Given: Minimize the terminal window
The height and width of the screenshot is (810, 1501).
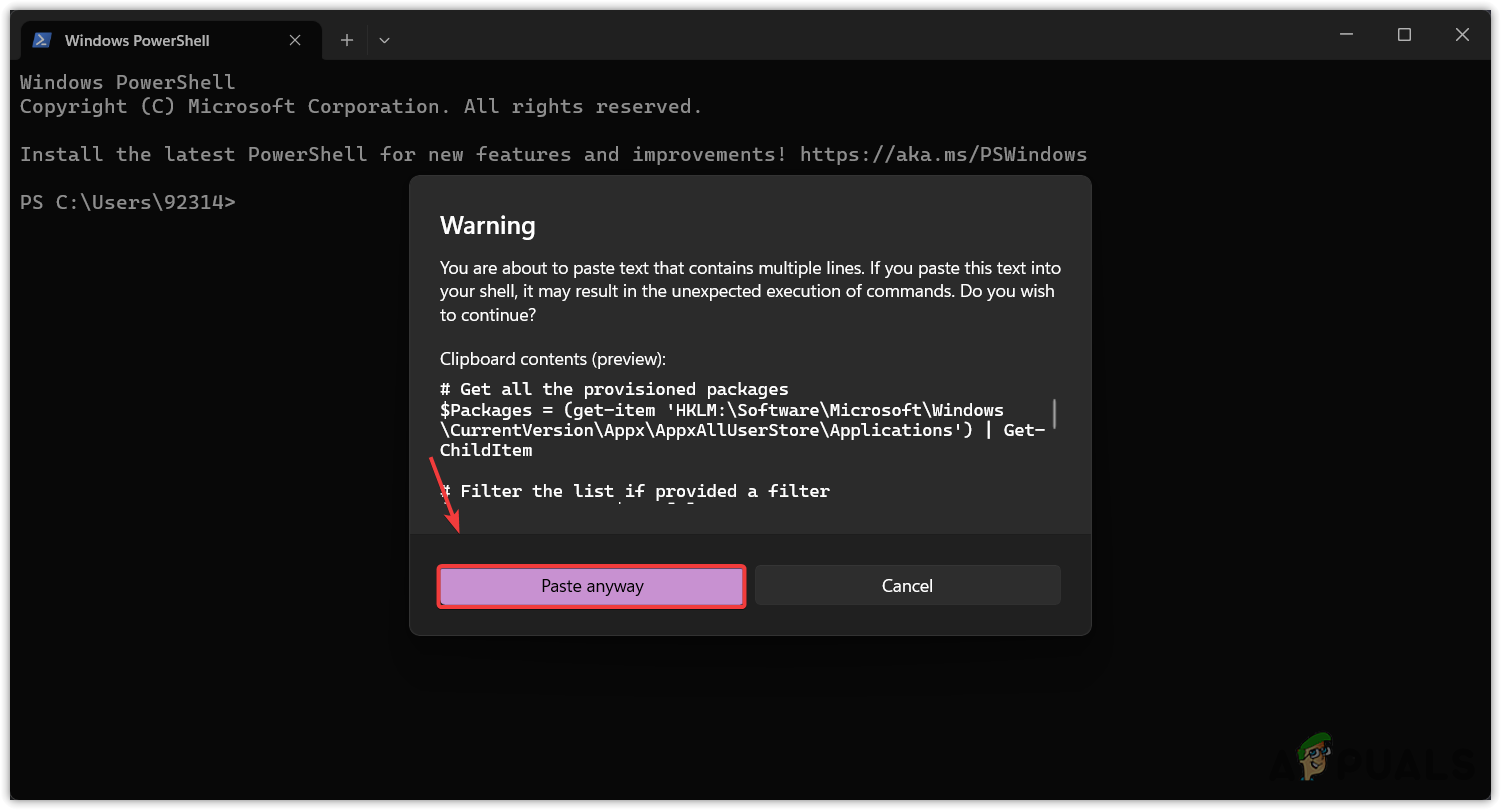Looking at the screenshot, I should (1346, 35).
